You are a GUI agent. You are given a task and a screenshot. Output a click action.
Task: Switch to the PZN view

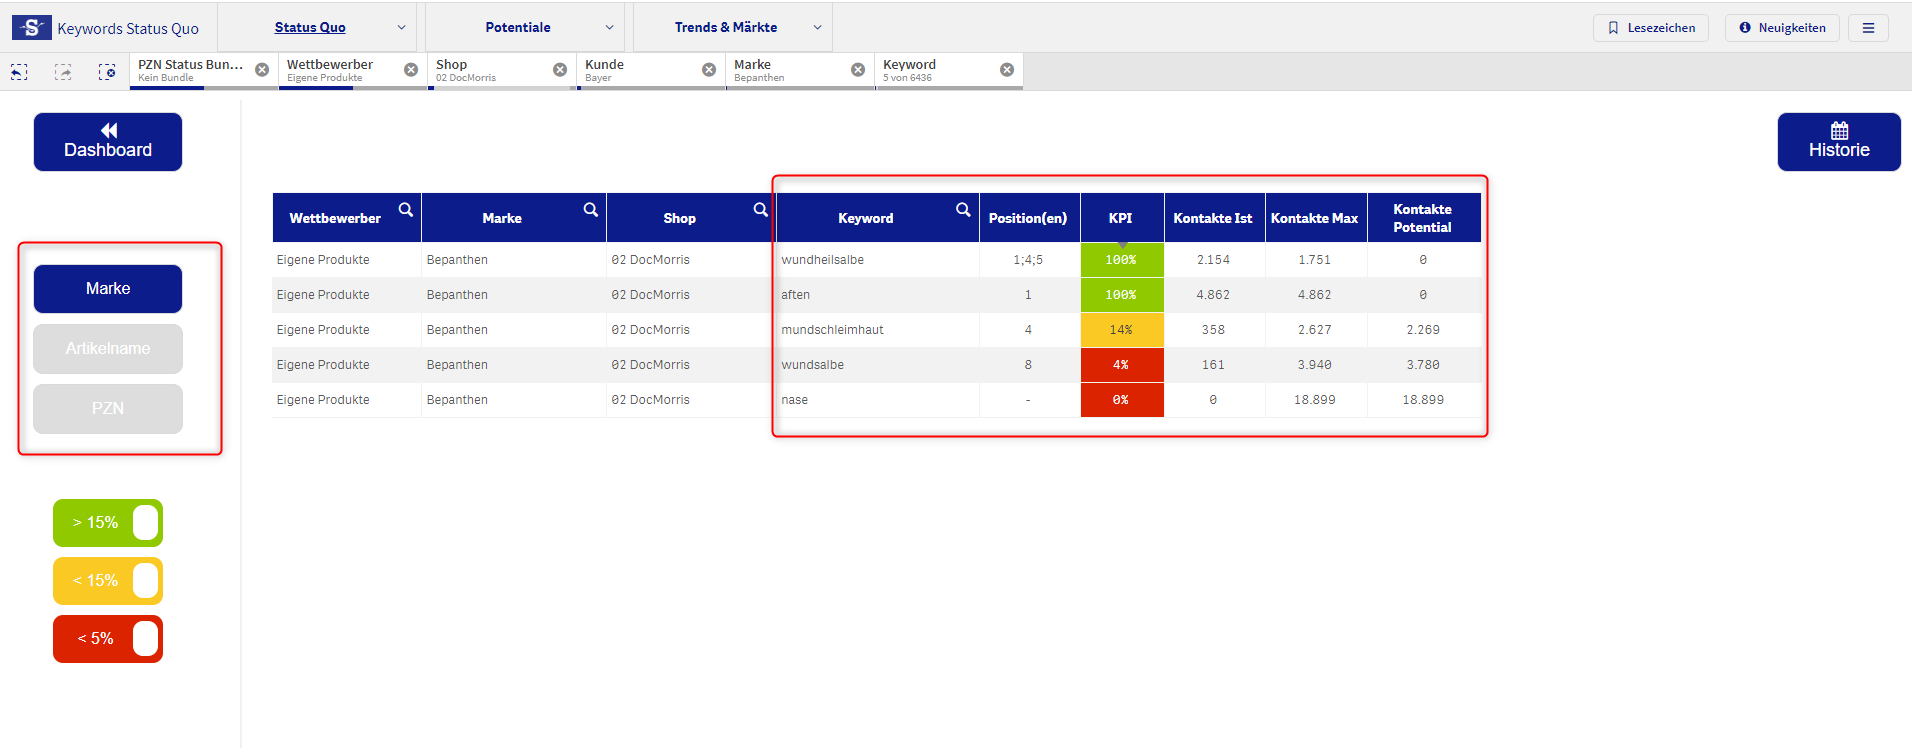pyautogui.click(x=108, y=409)
